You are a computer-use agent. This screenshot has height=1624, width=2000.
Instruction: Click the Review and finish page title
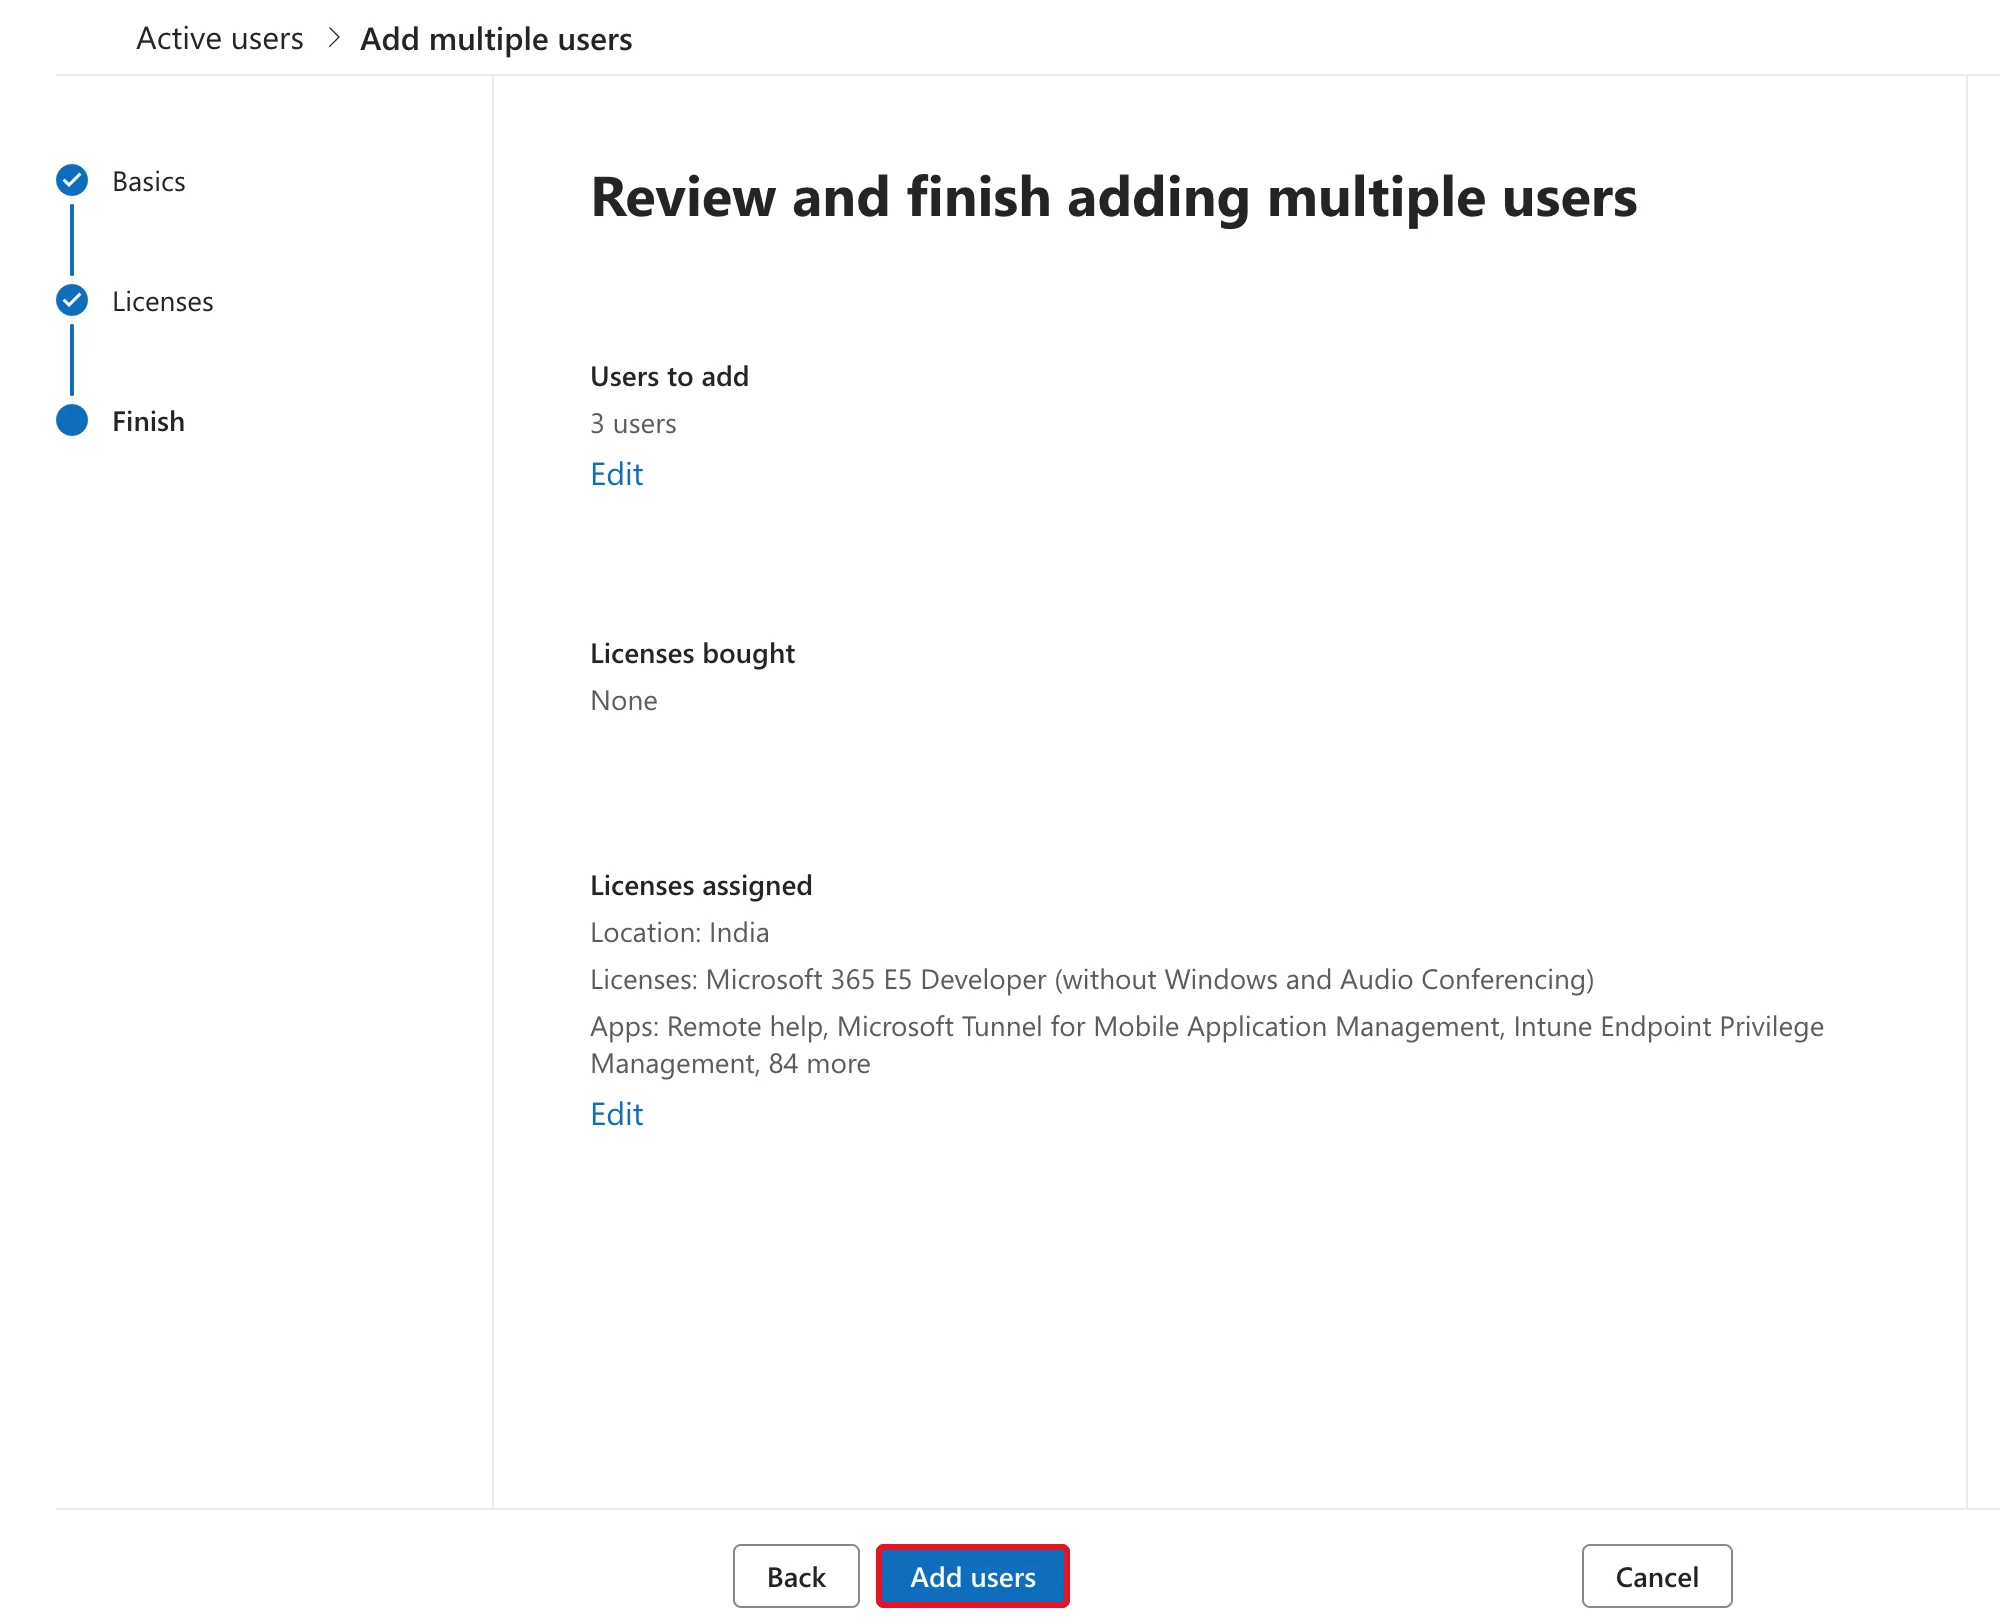pos(1114,197)
